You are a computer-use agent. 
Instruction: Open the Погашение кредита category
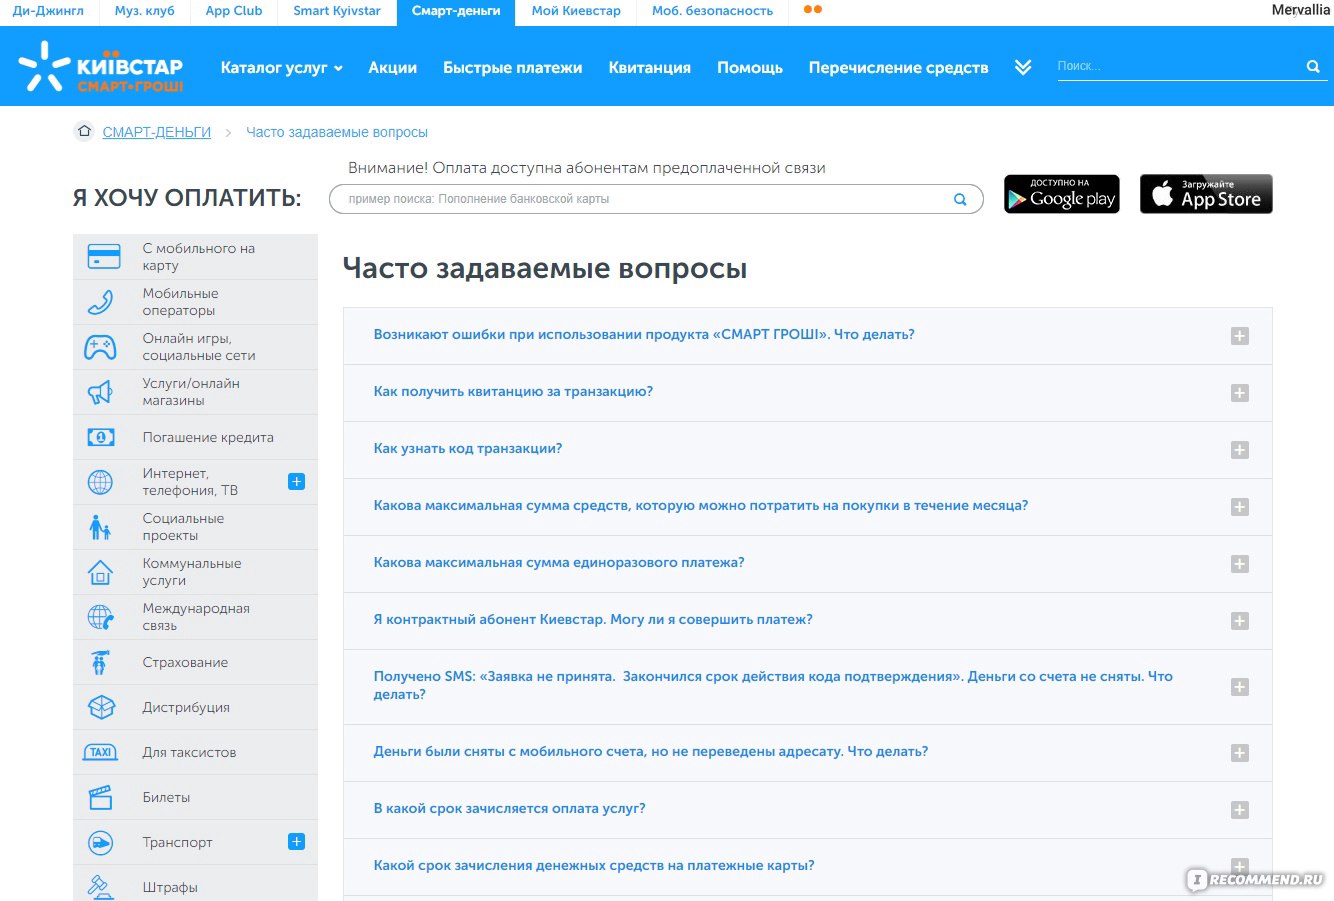[196, 437]
